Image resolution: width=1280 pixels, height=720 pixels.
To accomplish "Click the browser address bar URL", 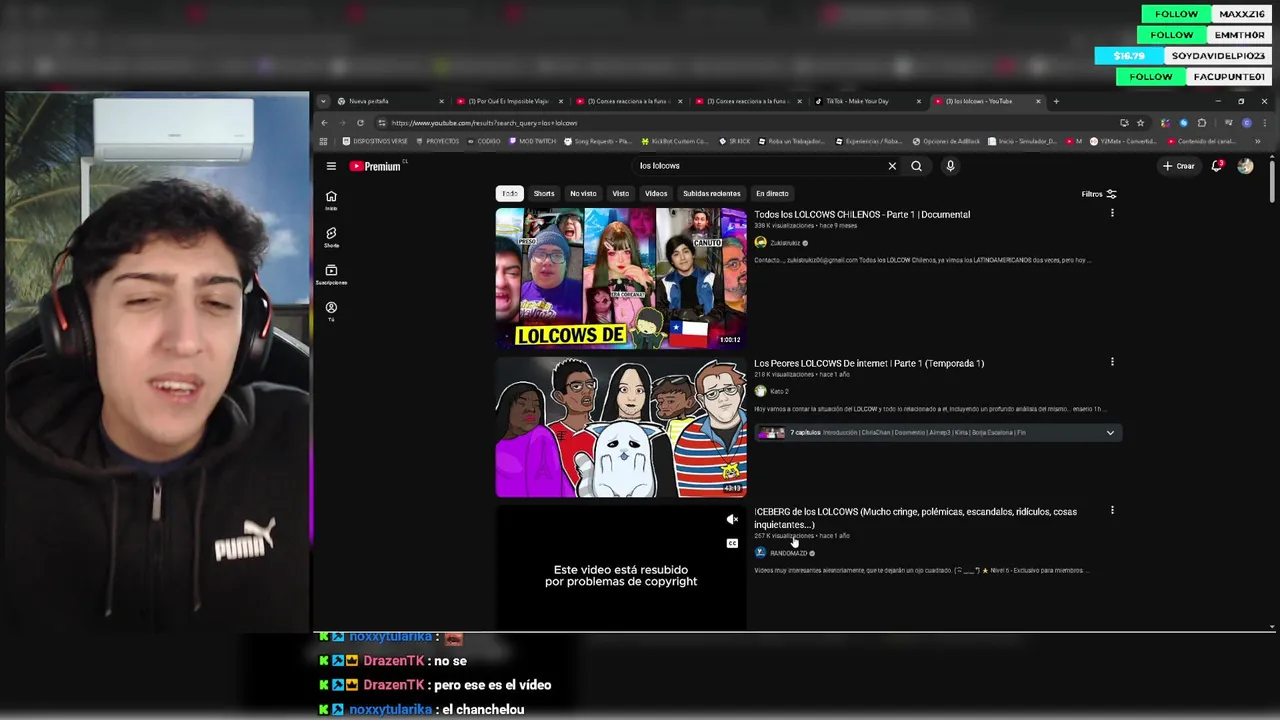I will click(484, 123).
